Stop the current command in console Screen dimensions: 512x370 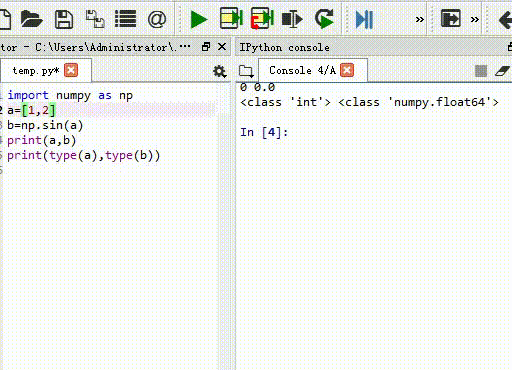coord(481,71)
